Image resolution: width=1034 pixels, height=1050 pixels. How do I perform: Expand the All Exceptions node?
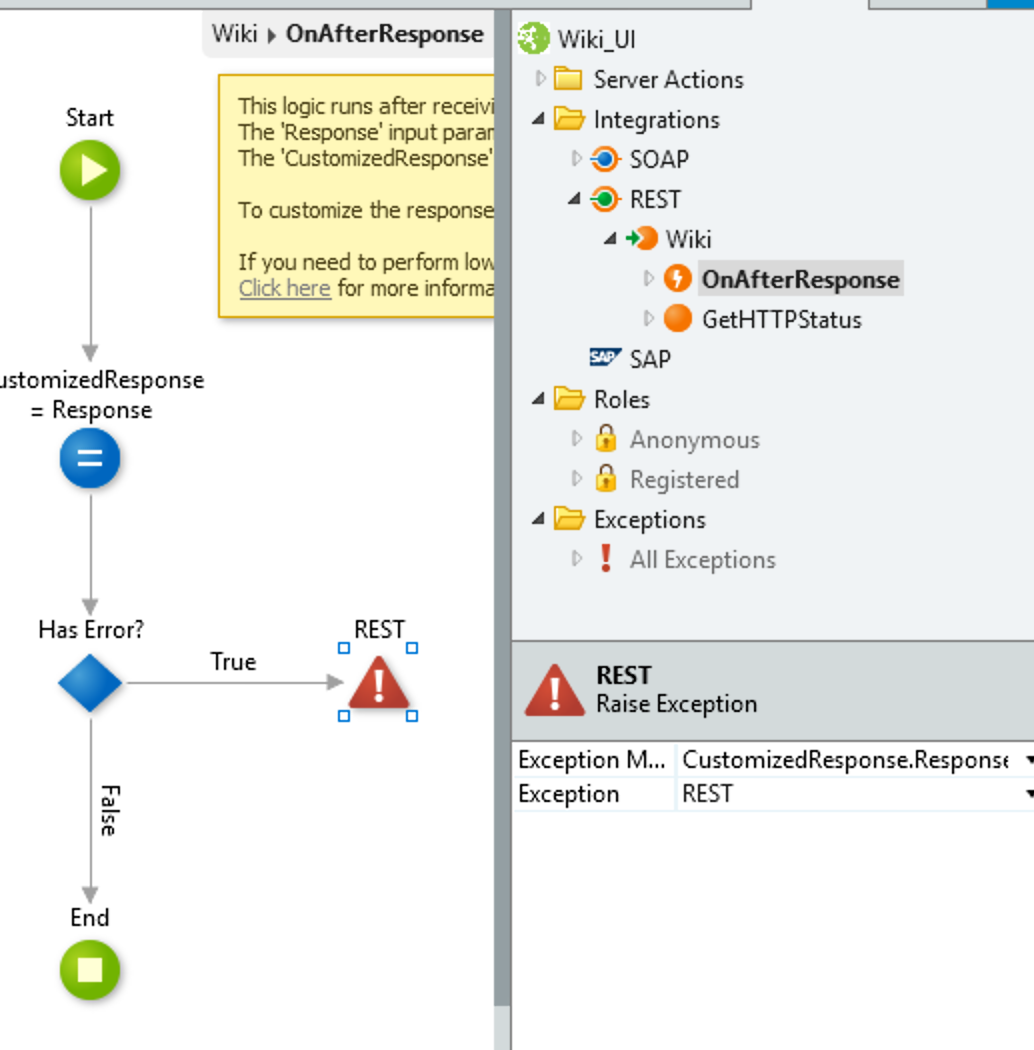[x=576, y=558]
